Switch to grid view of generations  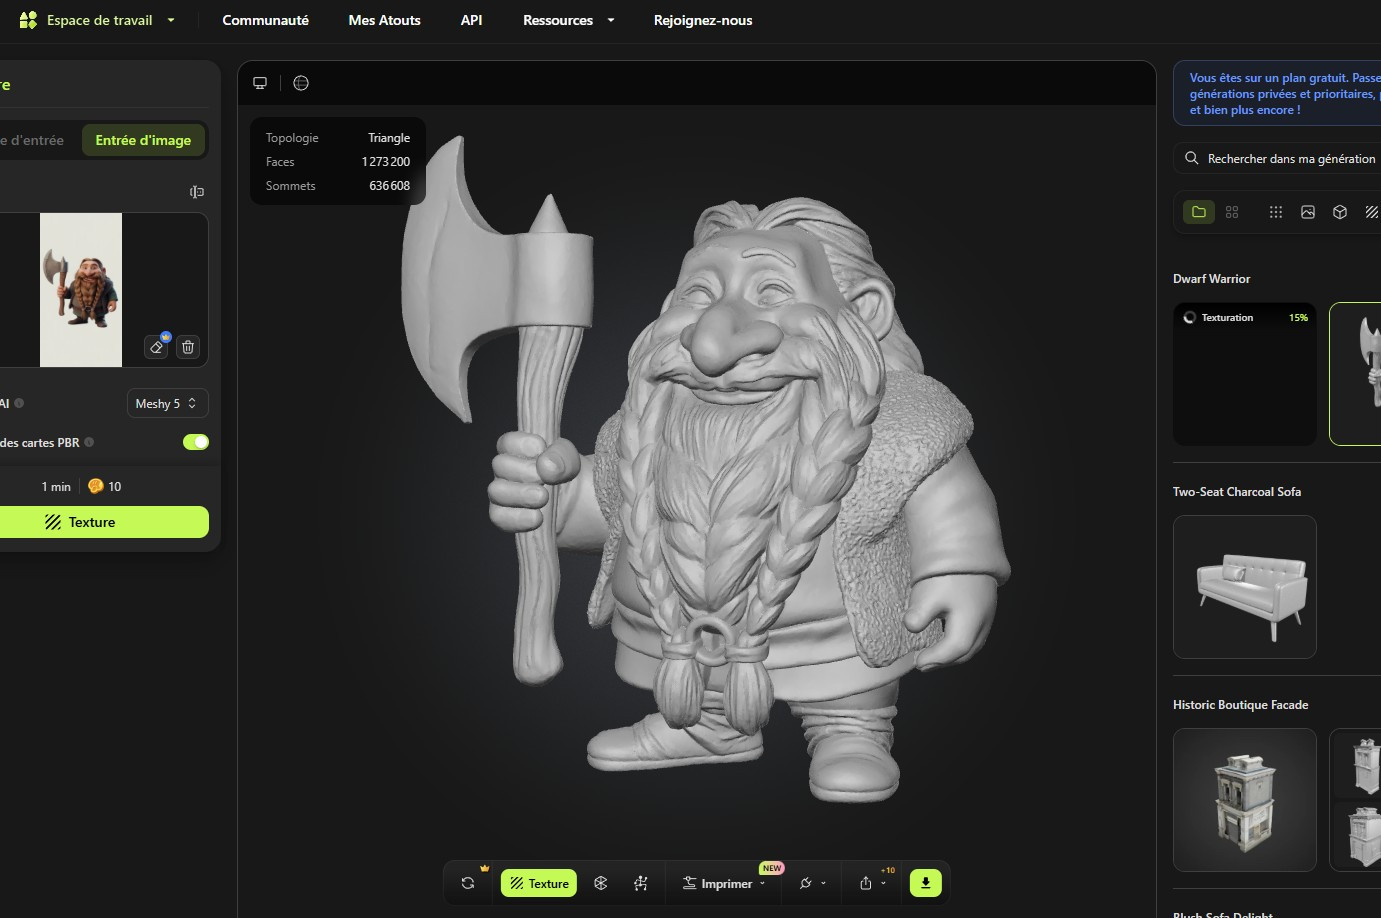pyautogui.click(x=1232, y=212)
